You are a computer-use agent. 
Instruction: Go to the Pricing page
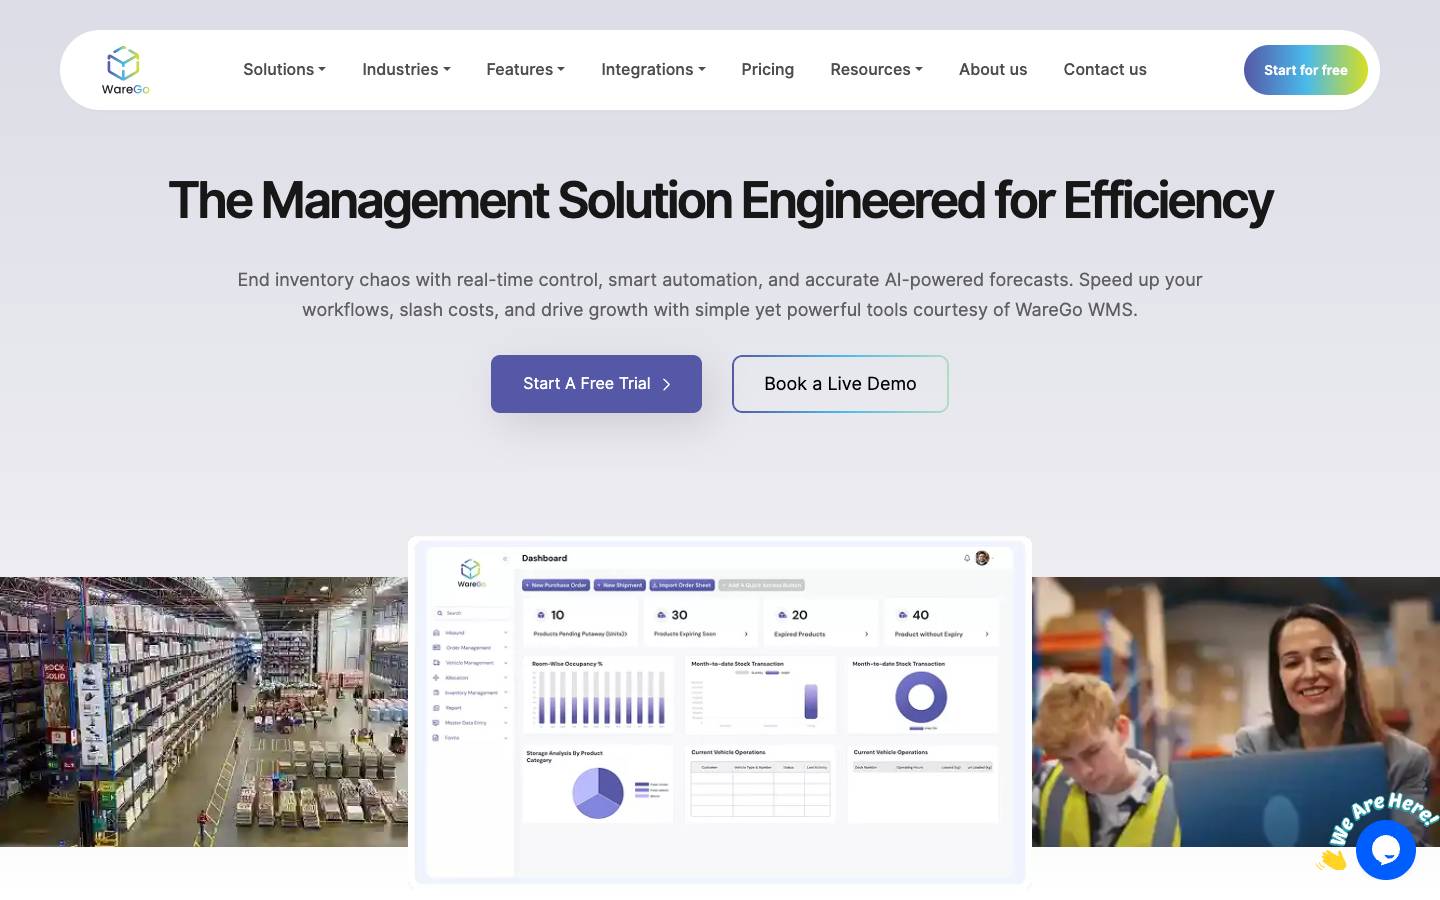[x=768, y=70]
